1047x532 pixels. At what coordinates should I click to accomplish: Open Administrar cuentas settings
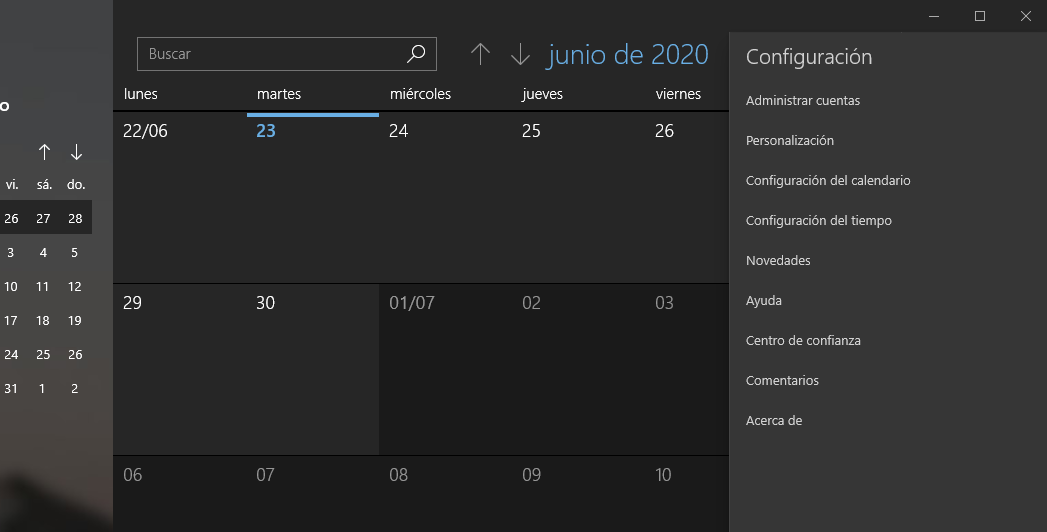(803, 101)
